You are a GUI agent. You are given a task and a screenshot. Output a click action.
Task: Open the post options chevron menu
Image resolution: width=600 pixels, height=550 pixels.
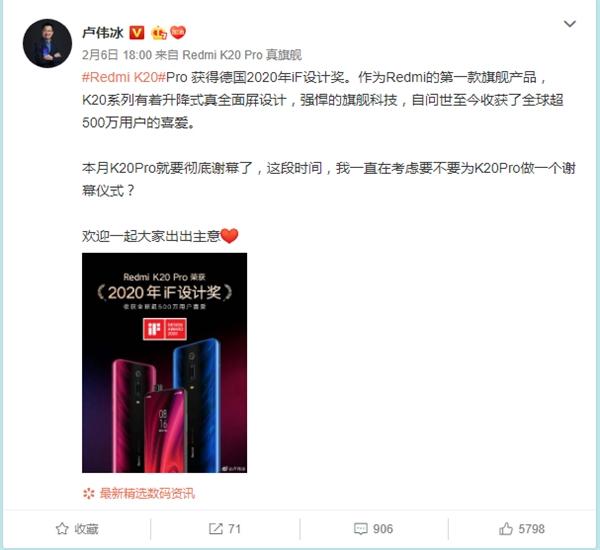point(570,24)
